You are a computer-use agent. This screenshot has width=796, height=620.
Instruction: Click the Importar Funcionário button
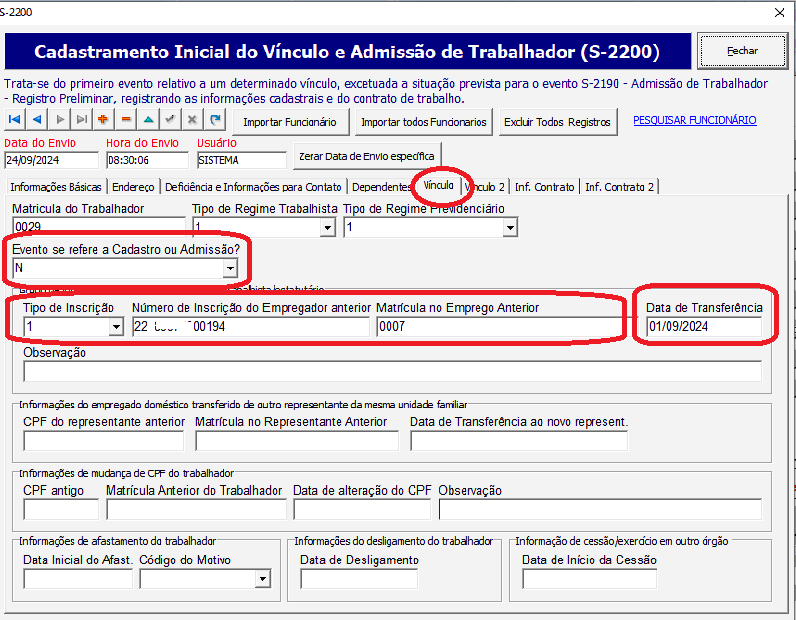coord(290,122)
